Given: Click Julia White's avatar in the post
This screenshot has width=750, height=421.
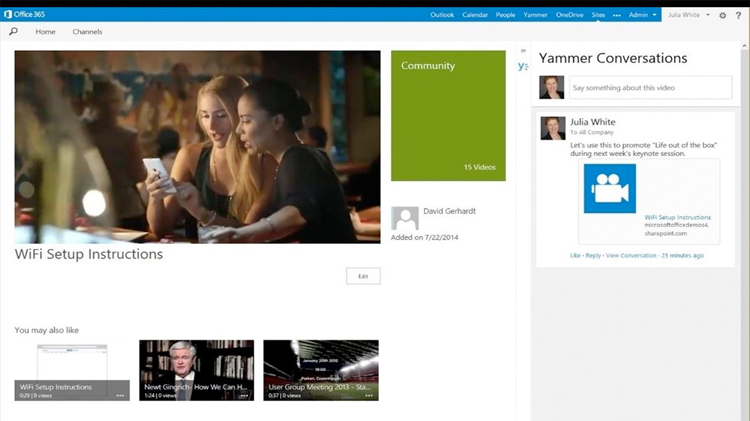Looking at the screenshot, I should pyautogui.click(x=552, y=128).
